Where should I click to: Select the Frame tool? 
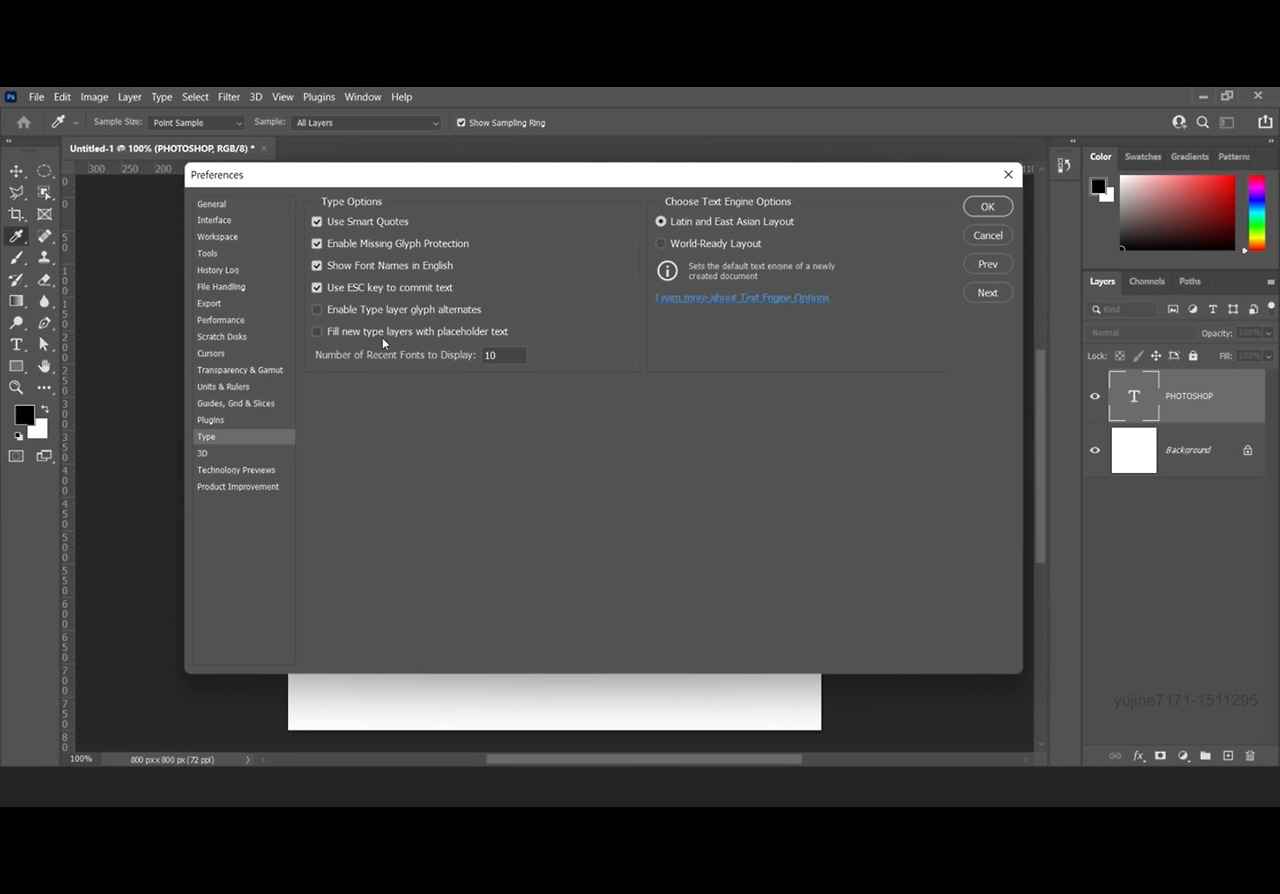click(x=45, y=214)
